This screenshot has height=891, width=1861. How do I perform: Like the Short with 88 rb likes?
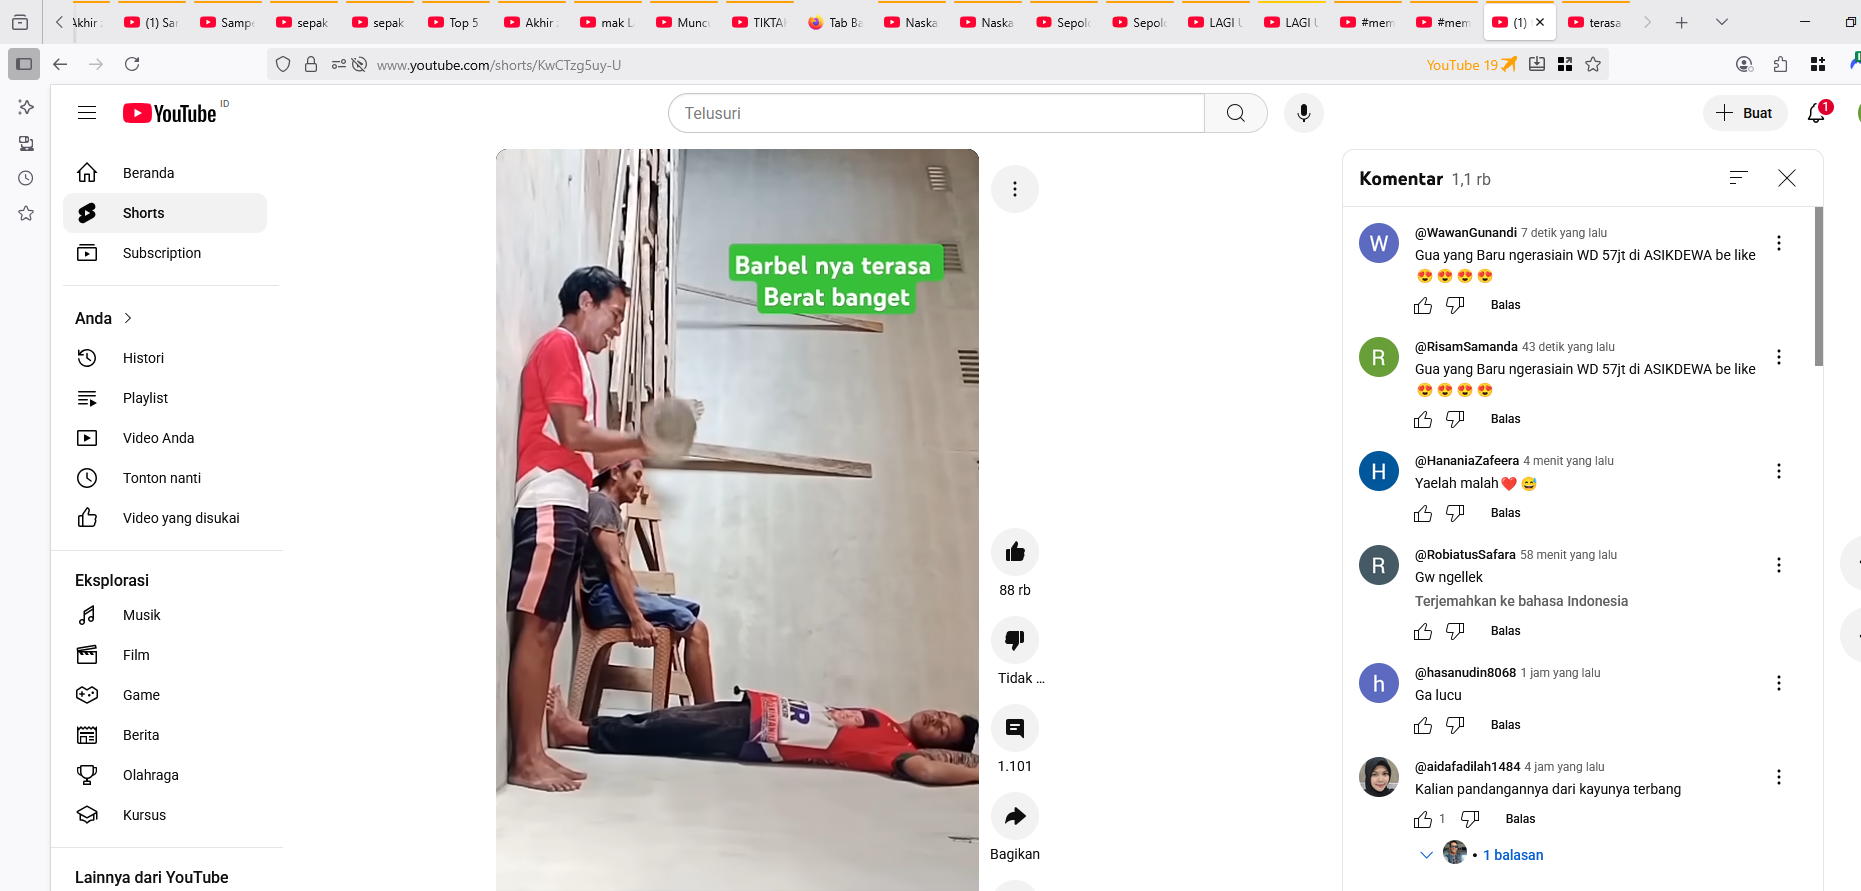(x=1015, y=552)
